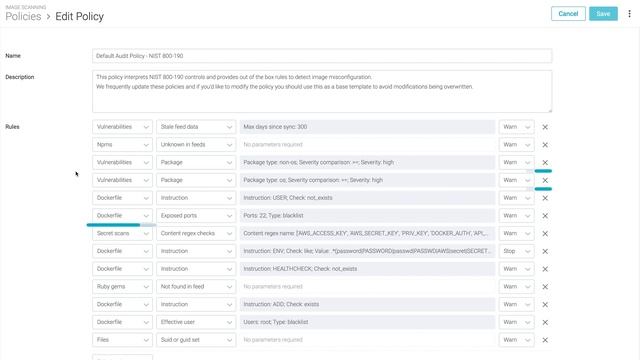This screenshot has height=360, width=640.
Task: Edit Instruction ADD Check exists parameters
Action: (x=367, y=304)
